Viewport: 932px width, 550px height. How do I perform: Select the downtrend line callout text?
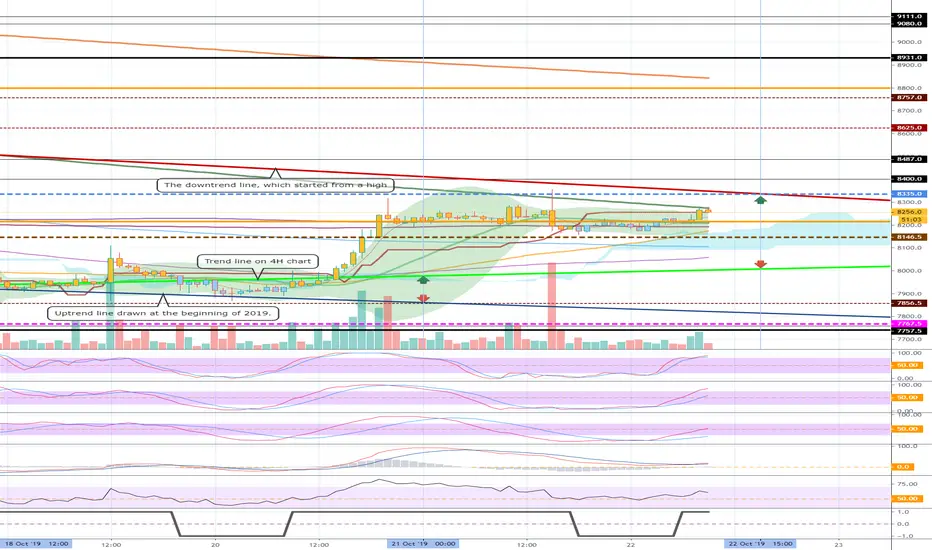click(276, 185)
